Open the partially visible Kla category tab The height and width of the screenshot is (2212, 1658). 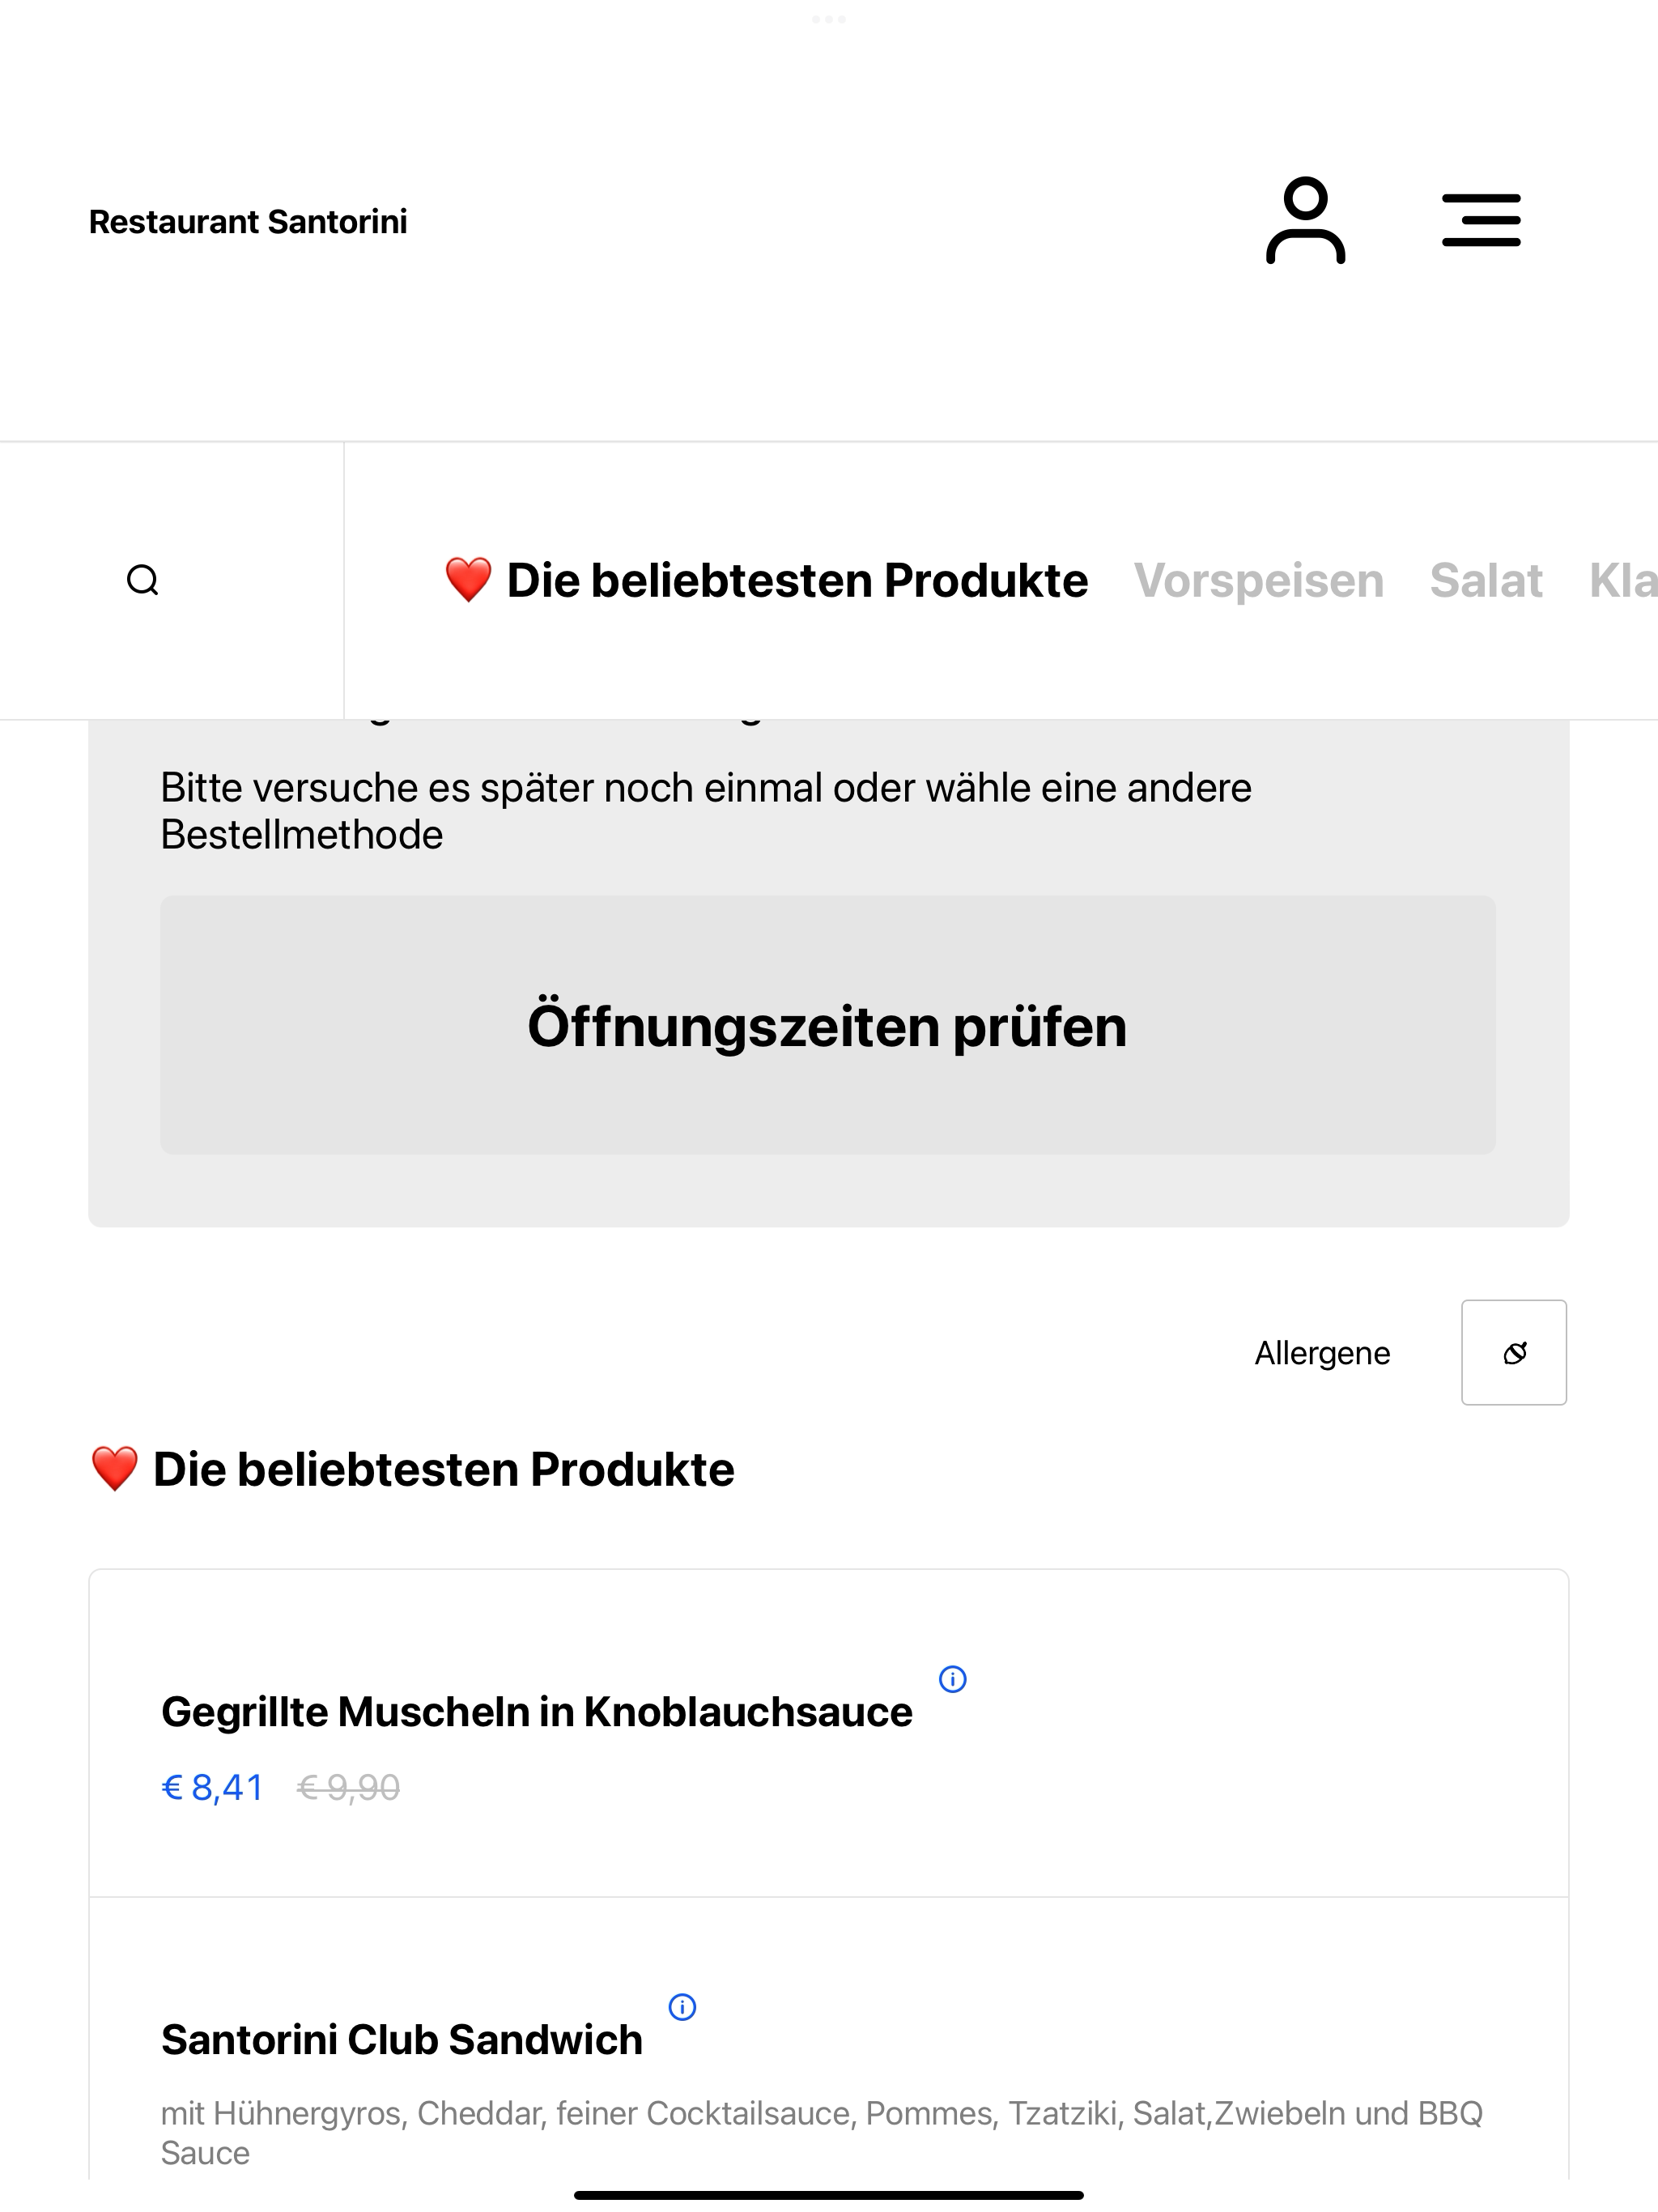click(x=1623, y=580)
